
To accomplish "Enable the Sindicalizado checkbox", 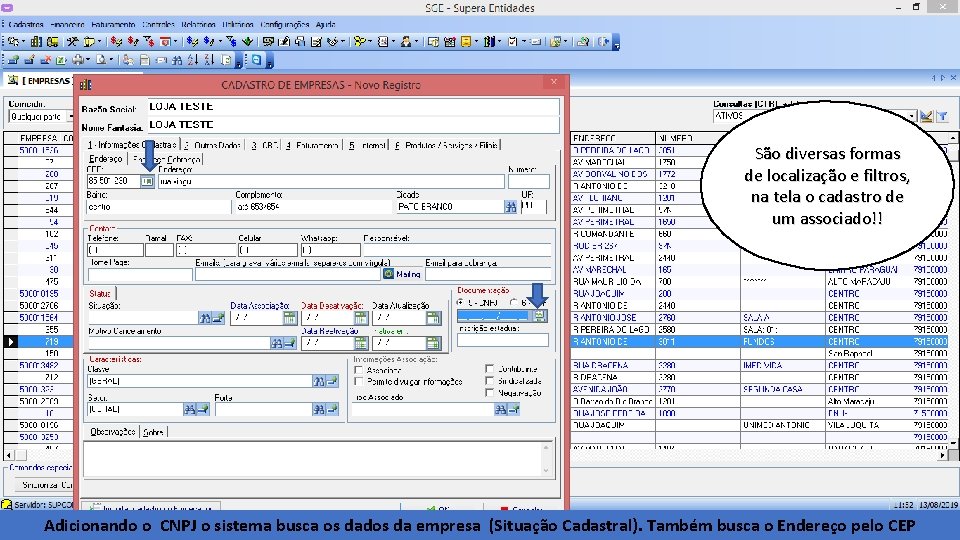I will pyautogui.click(x=489, y=381).
